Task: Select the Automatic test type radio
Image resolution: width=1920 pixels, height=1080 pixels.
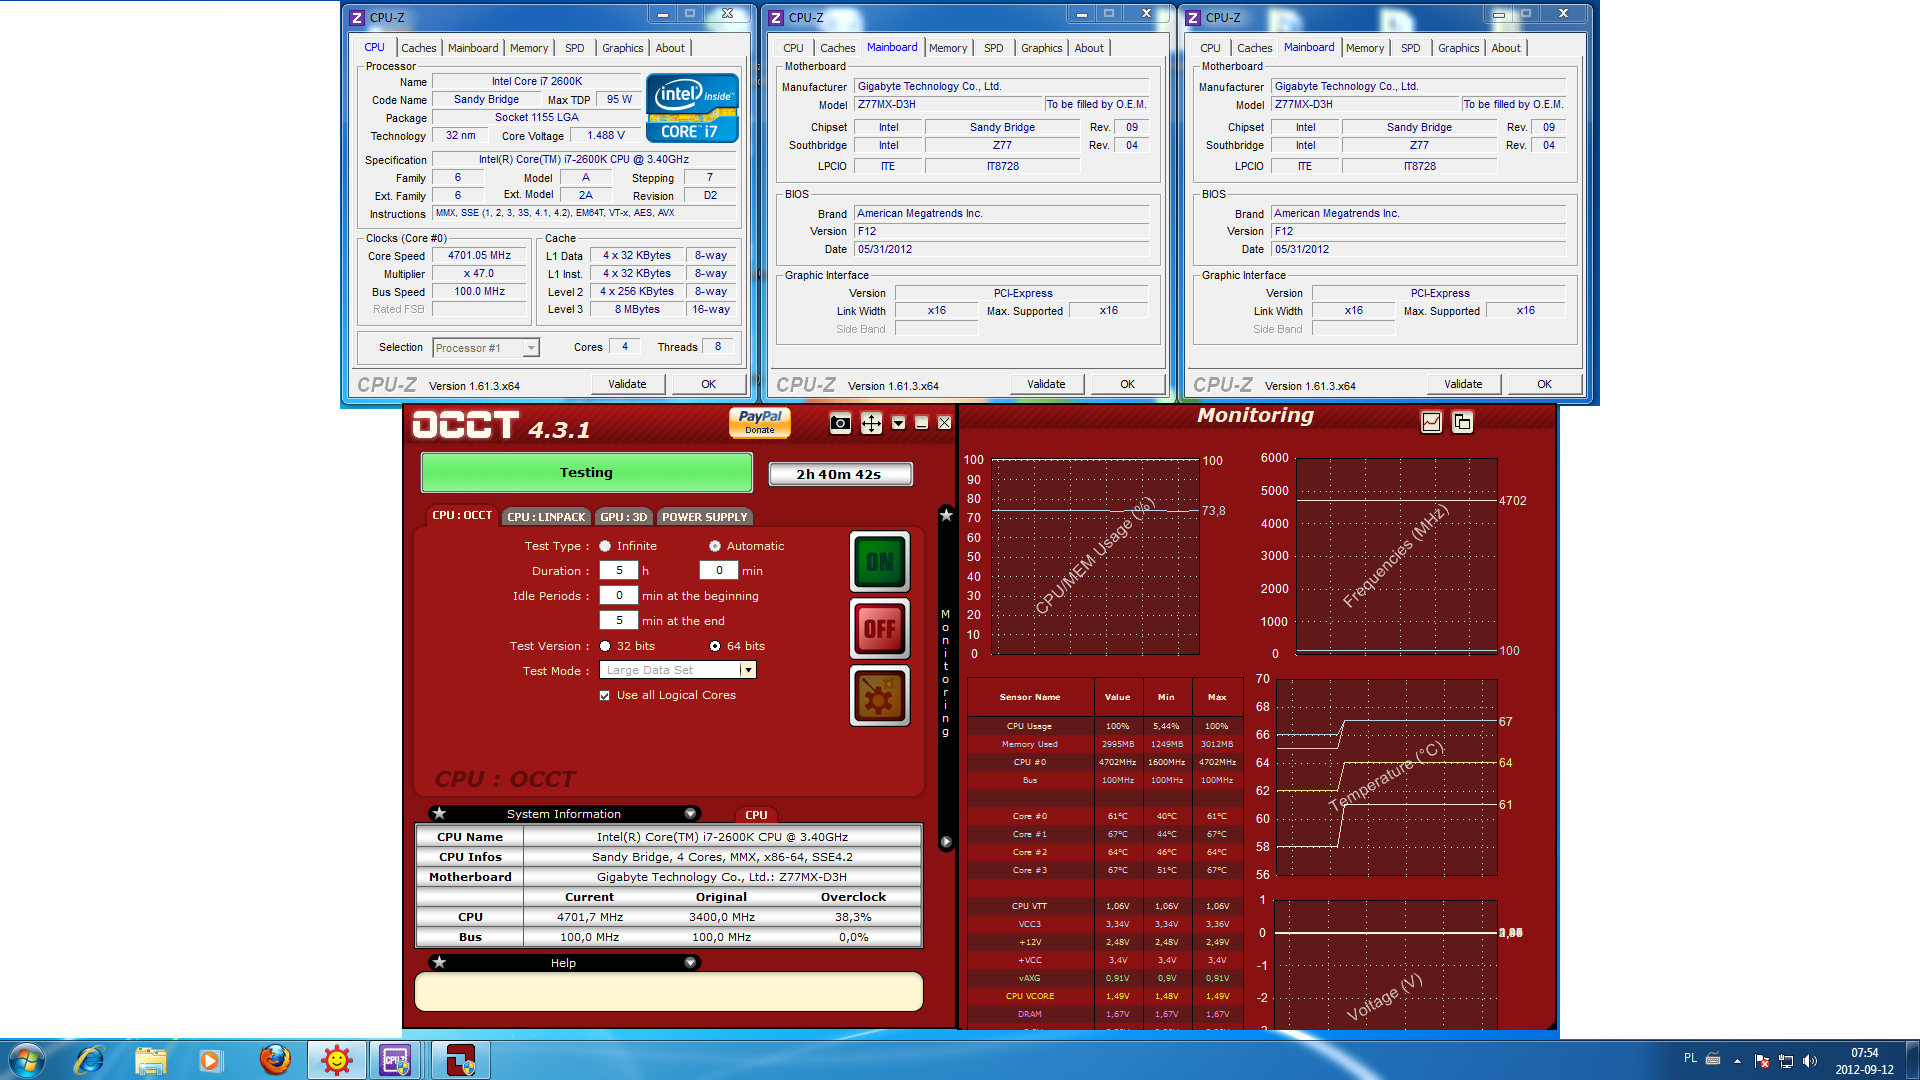Action: (x=715, y=546)
